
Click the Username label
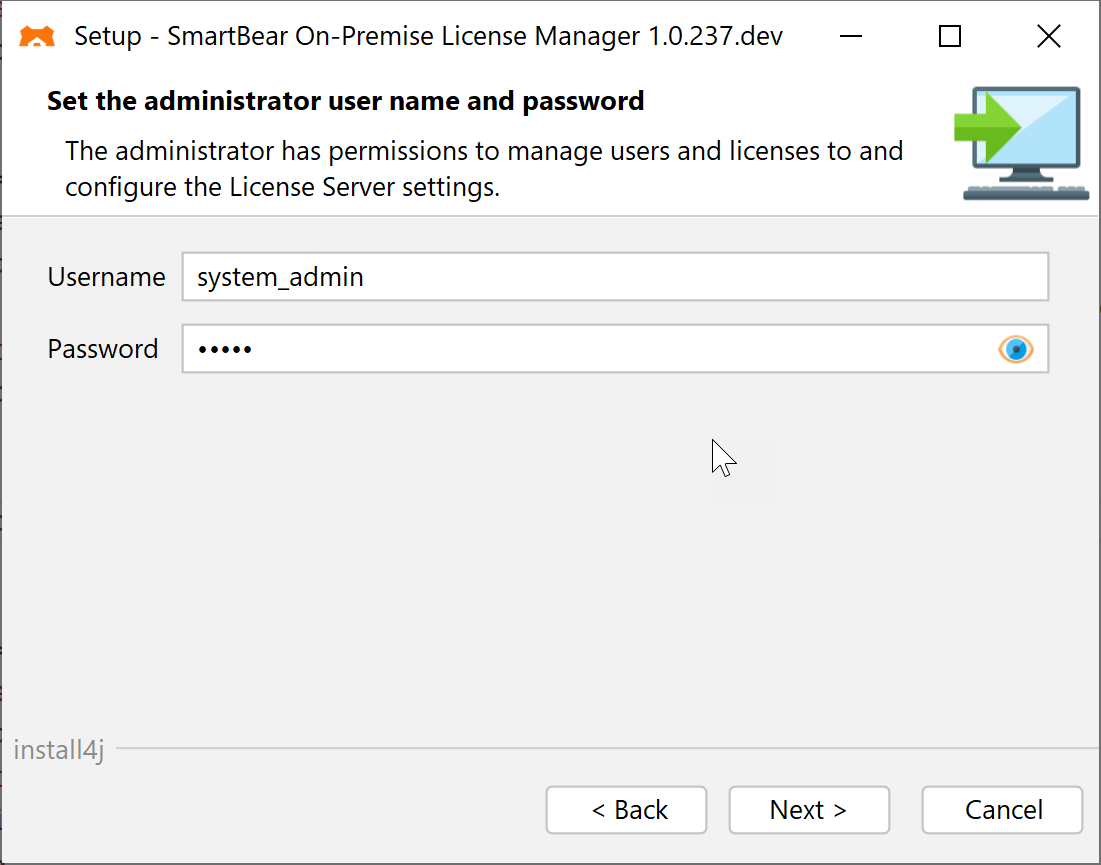tap(106, 277)
